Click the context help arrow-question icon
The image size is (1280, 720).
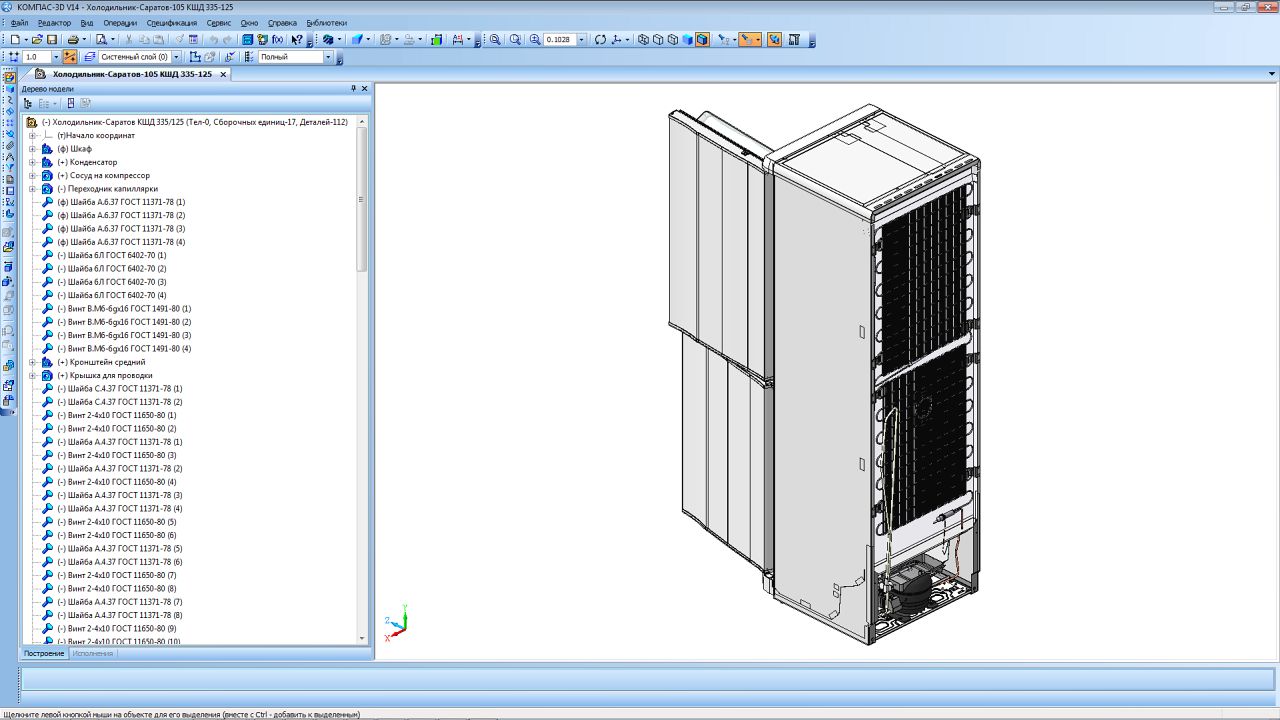[297, 40]
